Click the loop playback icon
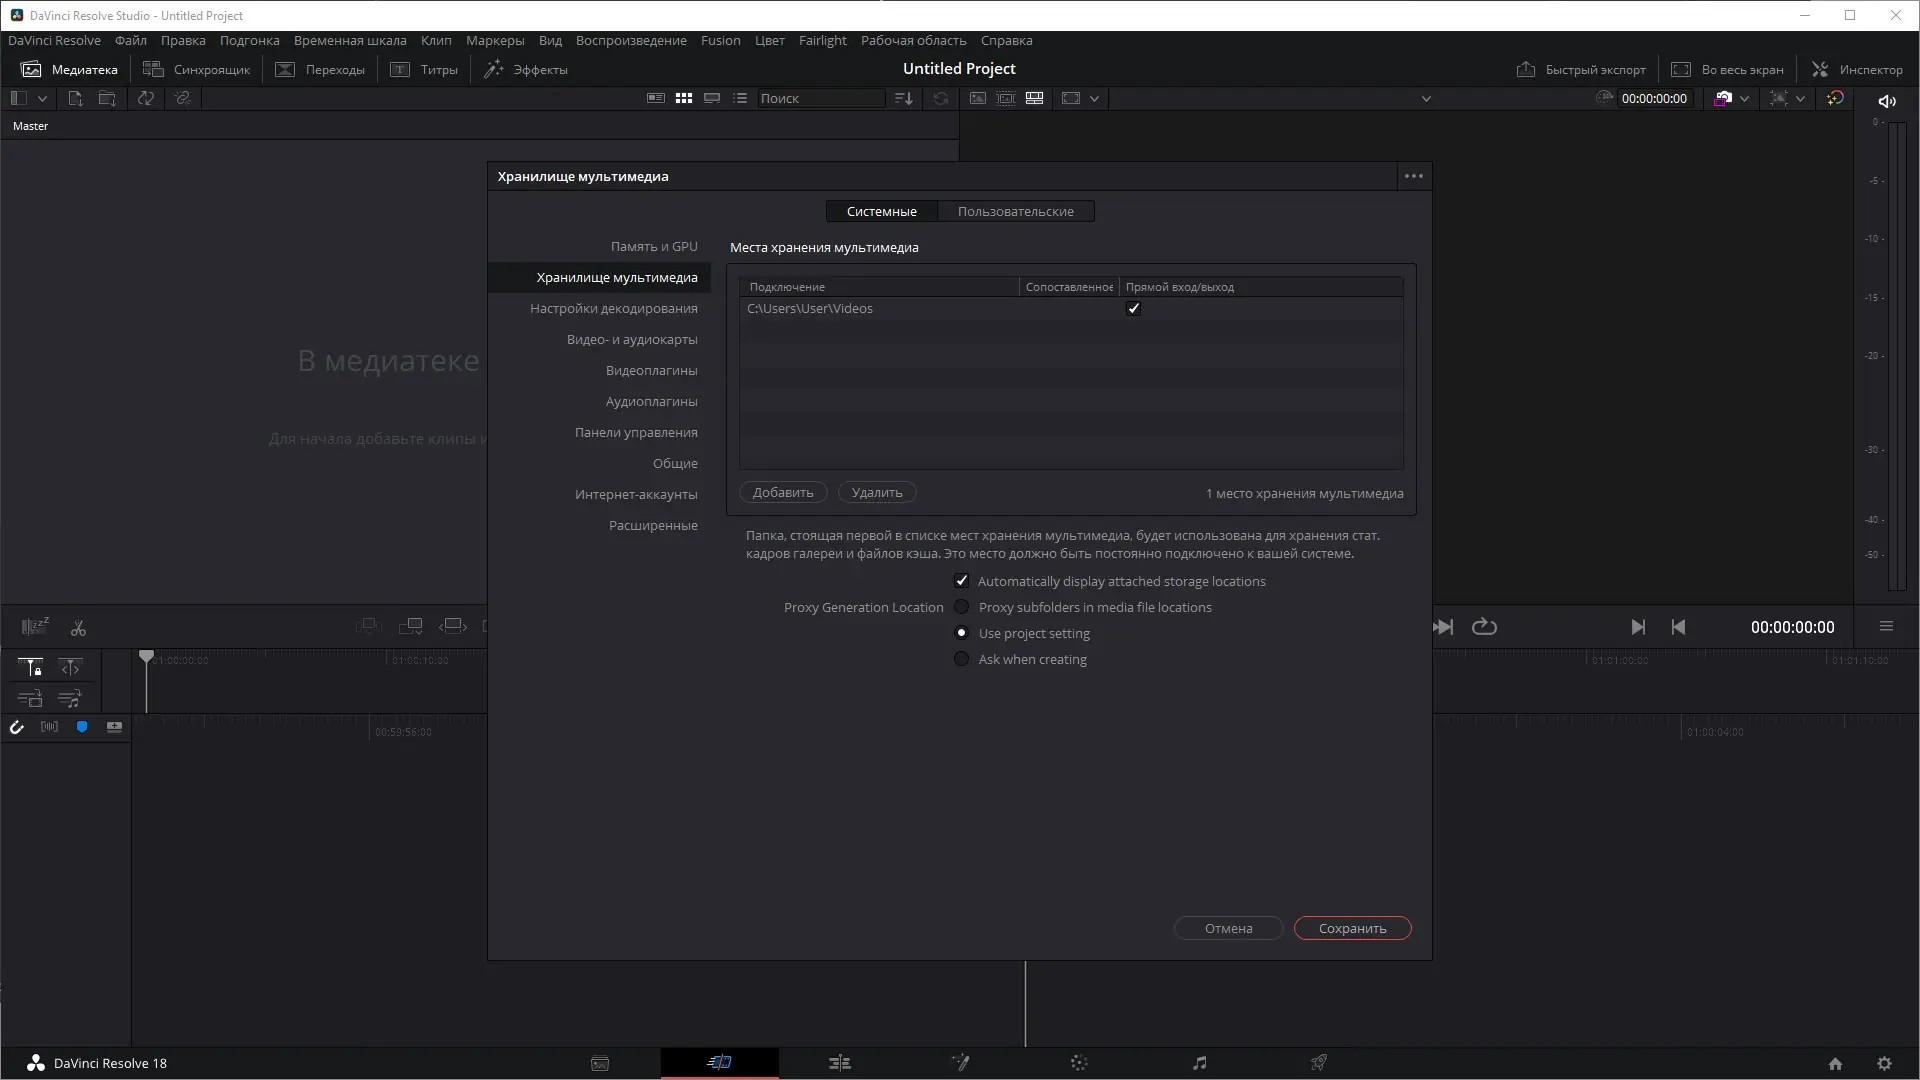The image size is (1920, 1080). 1484,627
